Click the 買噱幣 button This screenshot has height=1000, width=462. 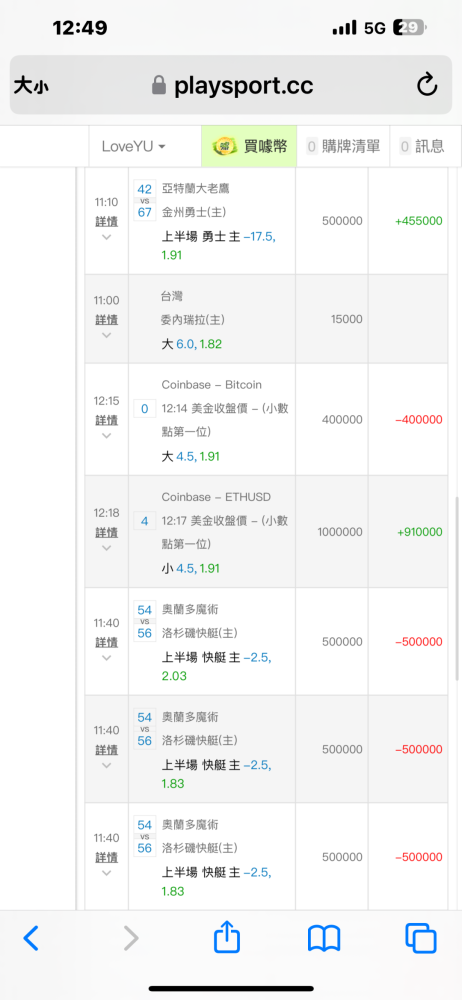click(x=249, y=146)
